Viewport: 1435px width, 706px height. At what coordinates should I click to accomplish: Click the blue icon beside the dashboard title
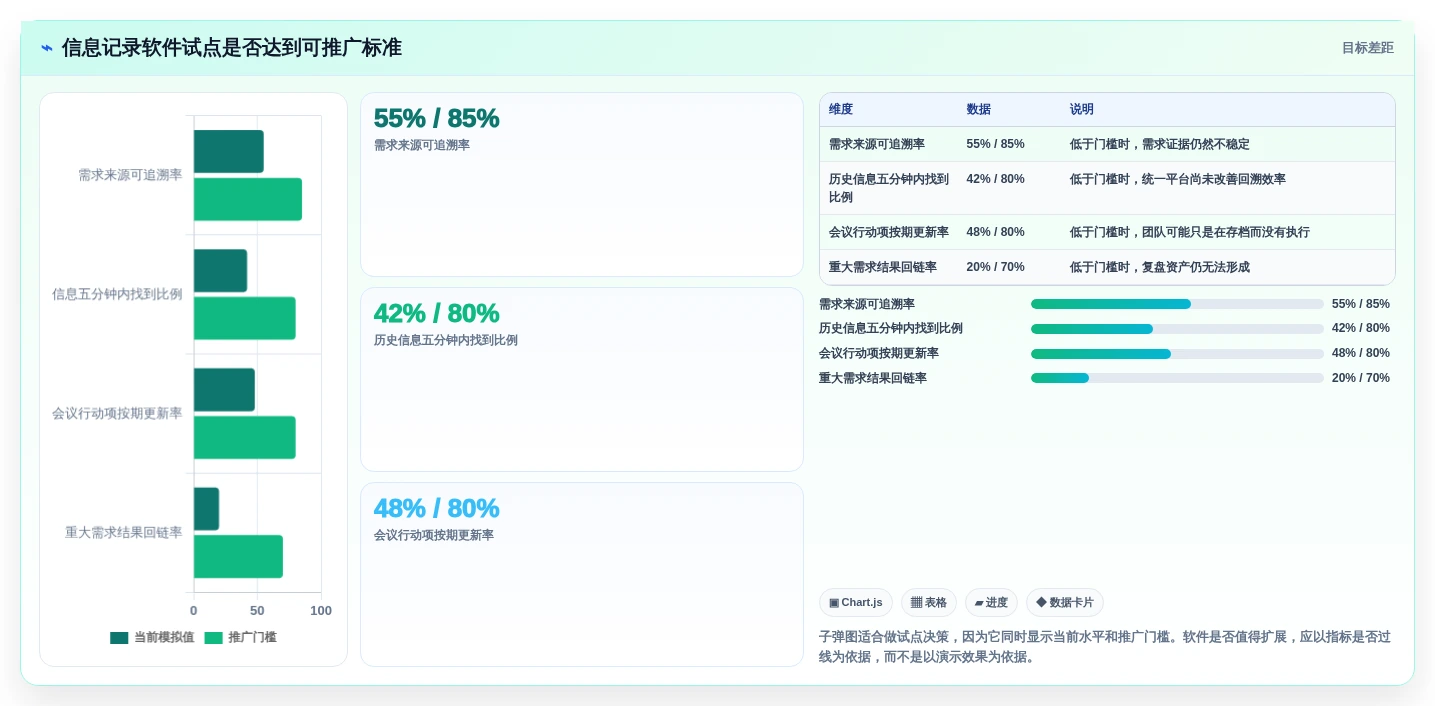pyautogui.click(x=47, y=48)
